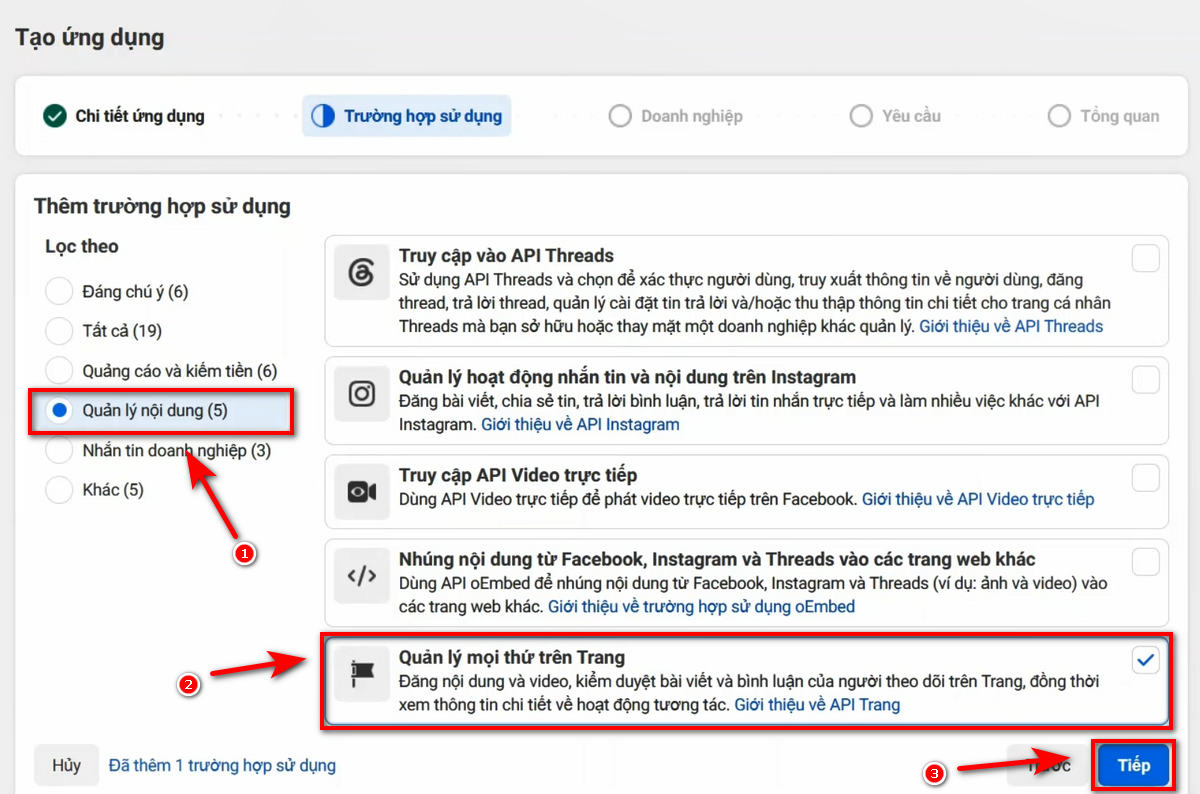Screen dimensions: 1200x794
Task: Open Giới thiệu về trường hợp sử dụng oEmbed link
Action: [701, 606]
